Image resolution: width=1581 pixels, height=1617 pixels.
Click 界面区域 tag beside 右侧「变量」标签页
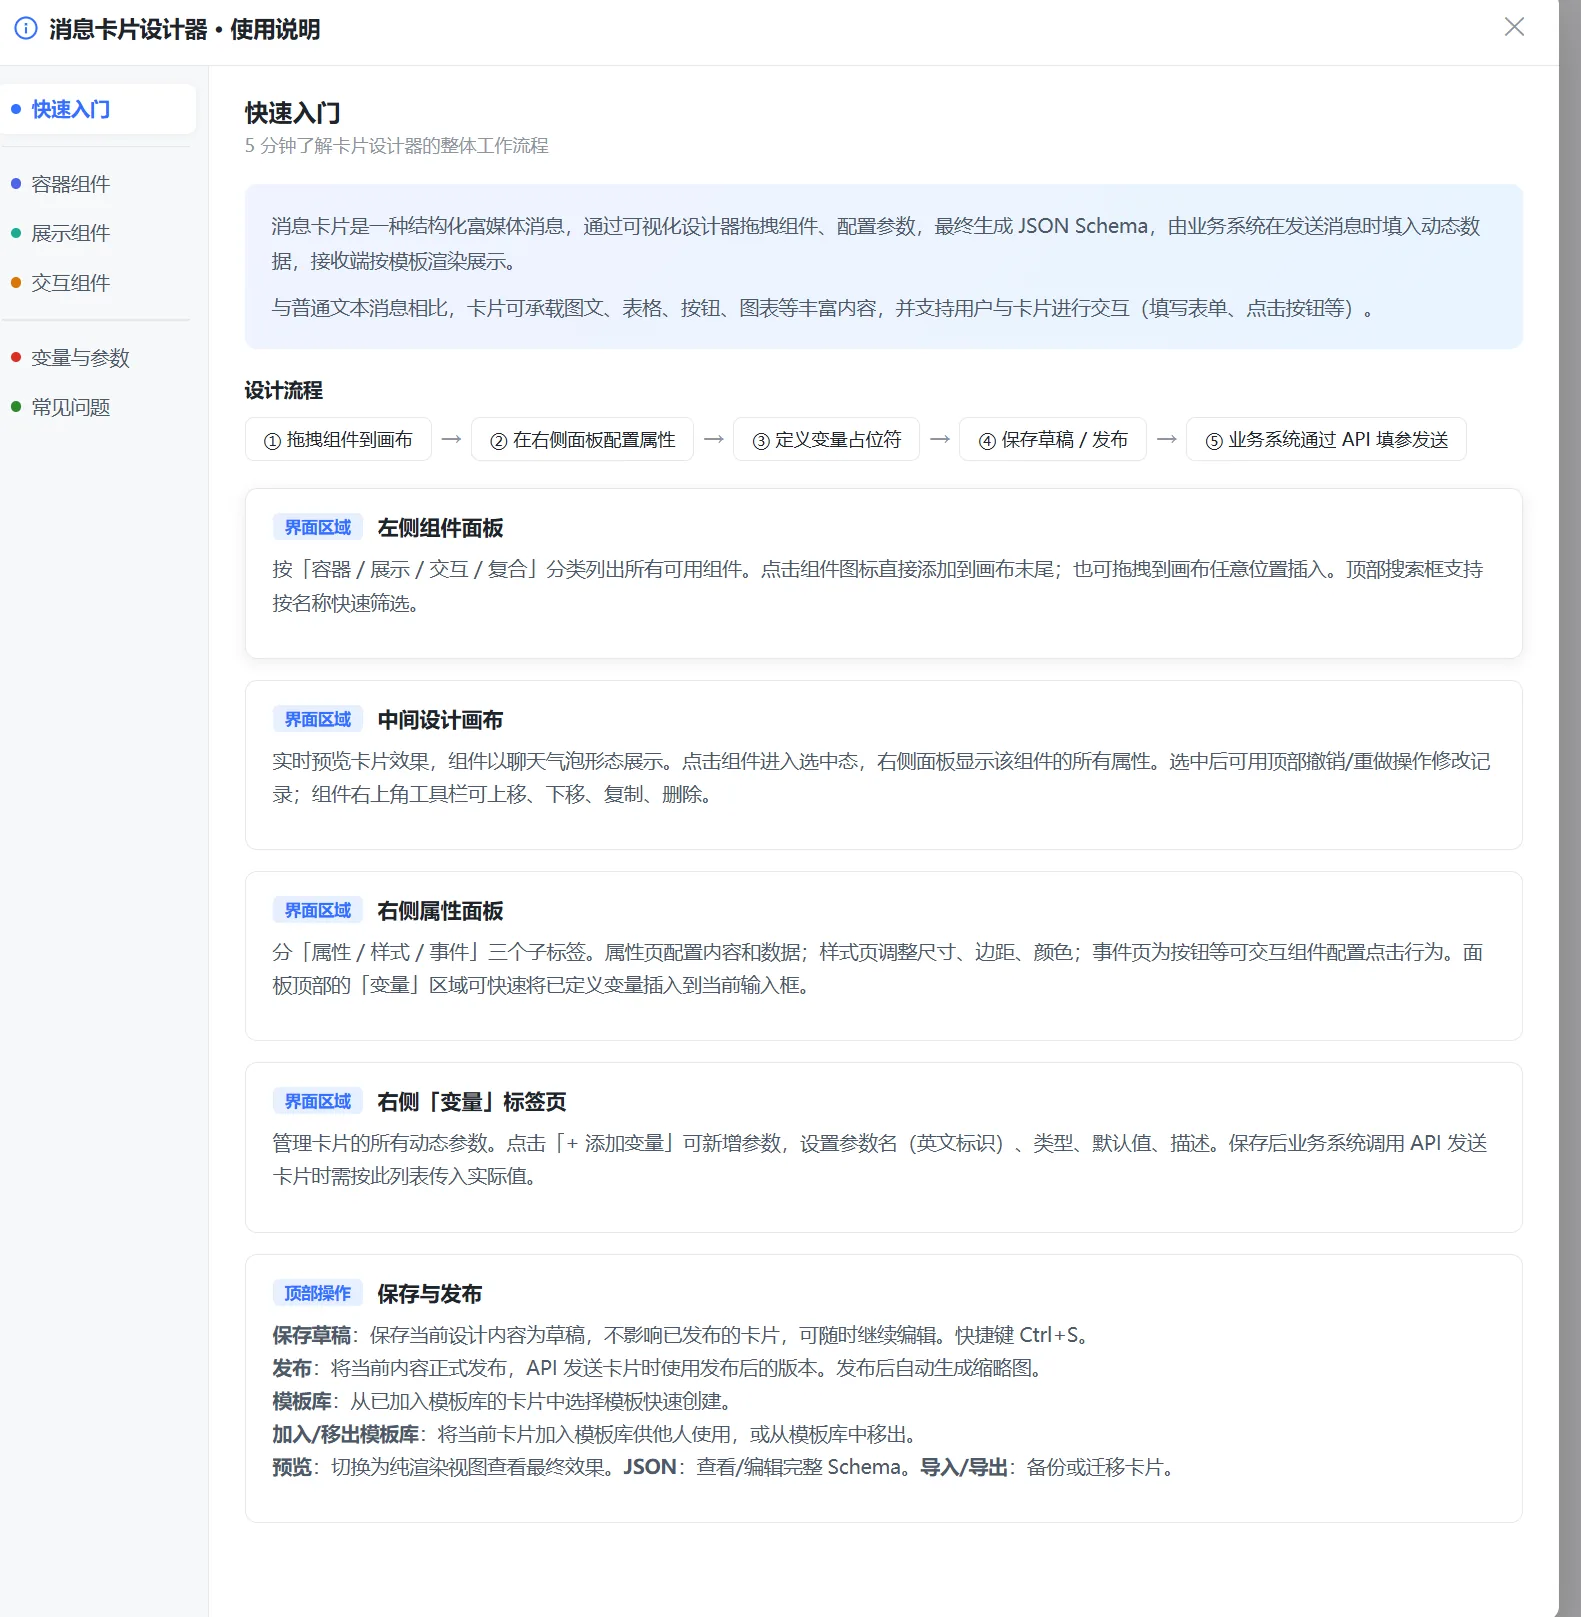pyautogui.click(x=318, y=1101)
